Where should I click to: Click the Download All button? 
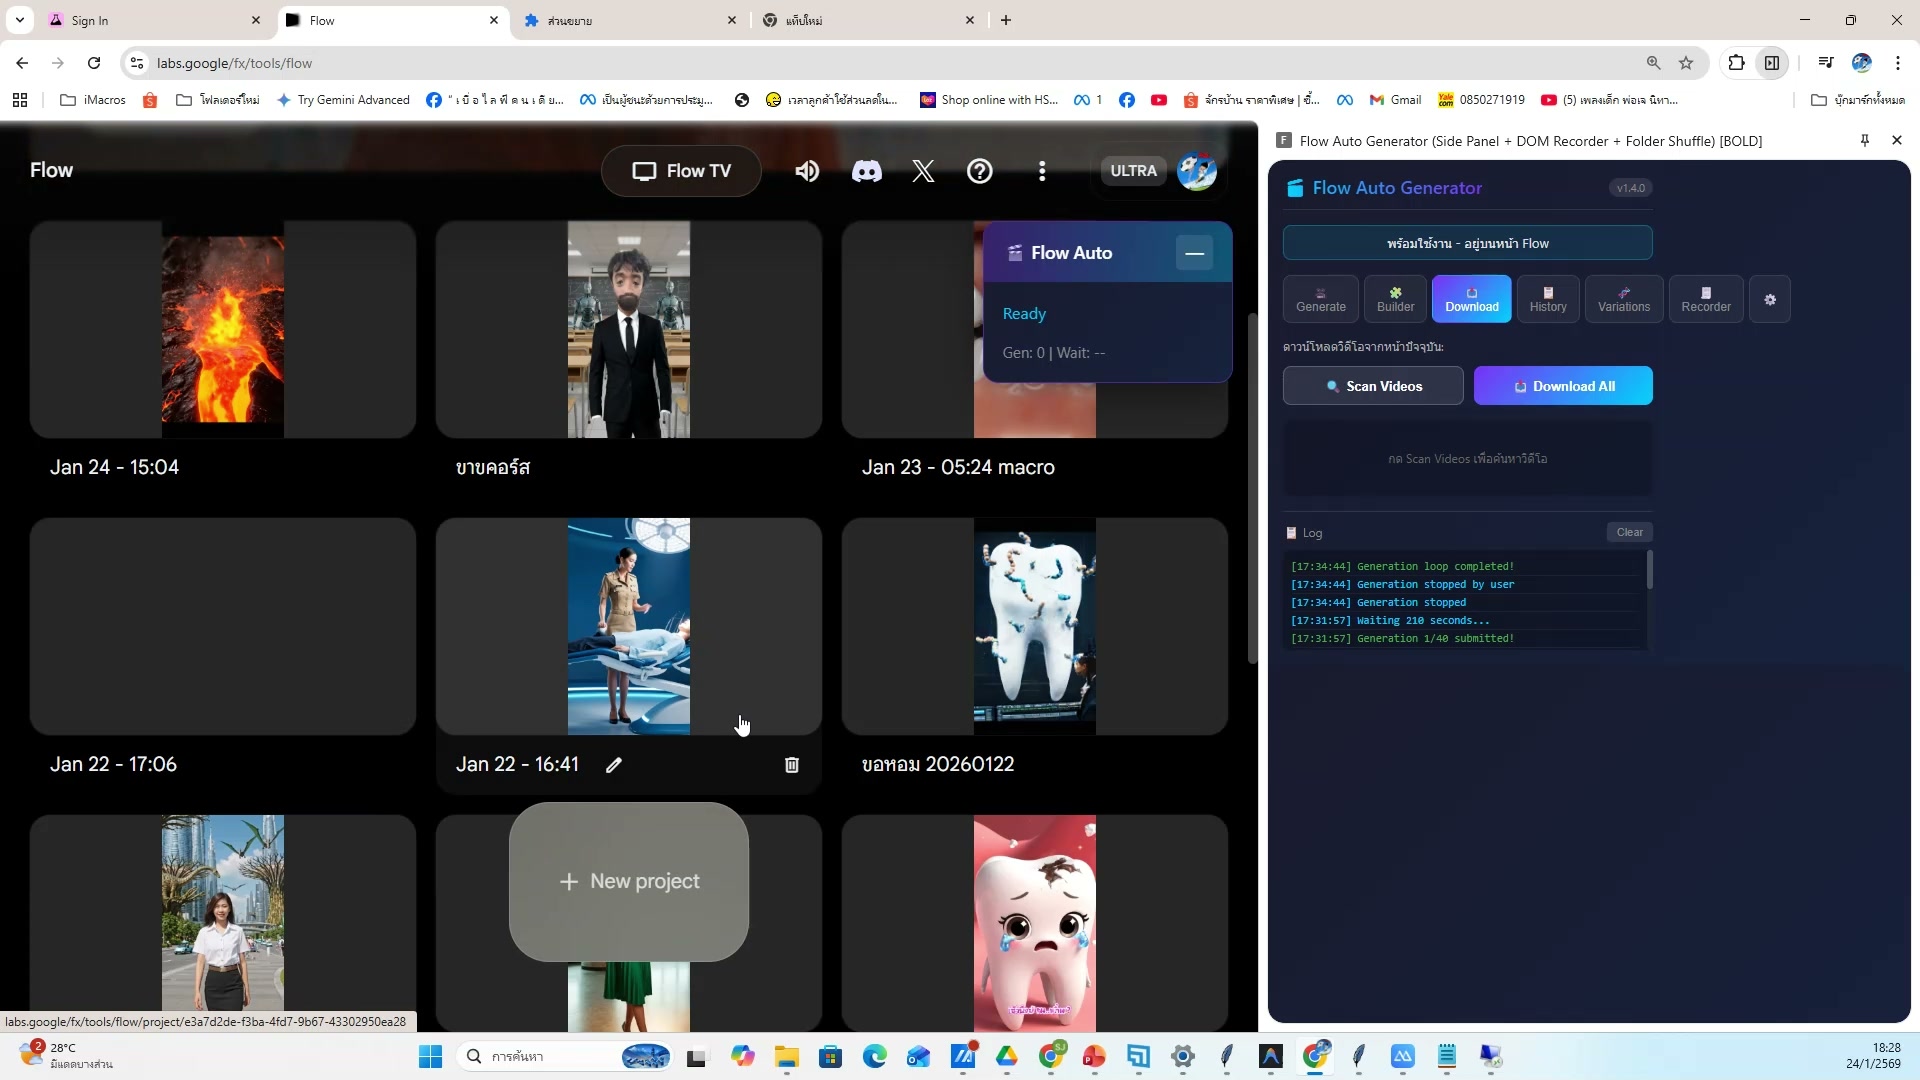1562,385
